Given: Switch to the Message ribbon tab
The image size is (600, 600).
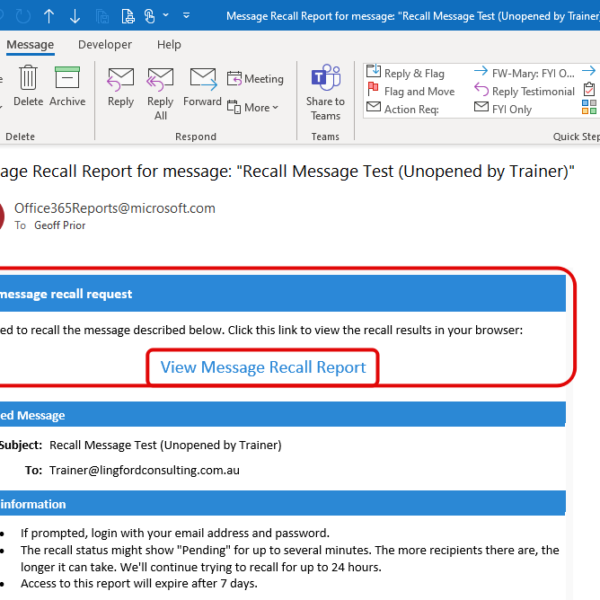Looking at the screenshot, I should 30,45.
